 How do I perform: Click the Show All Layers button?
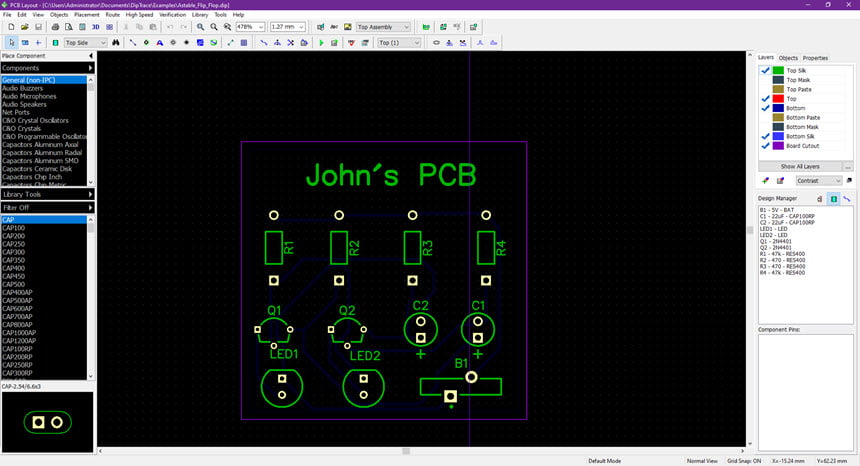(800, 166)
